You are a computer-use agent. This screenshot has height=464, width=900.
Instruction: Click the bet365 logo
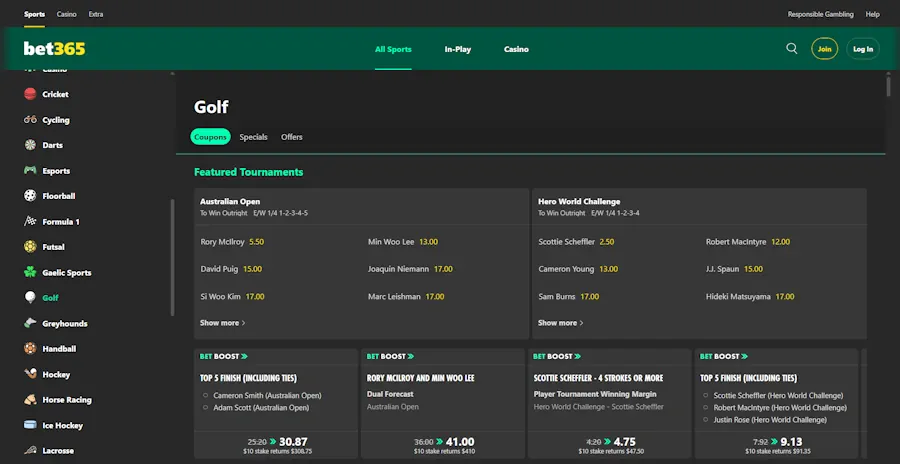coord(55,49)
